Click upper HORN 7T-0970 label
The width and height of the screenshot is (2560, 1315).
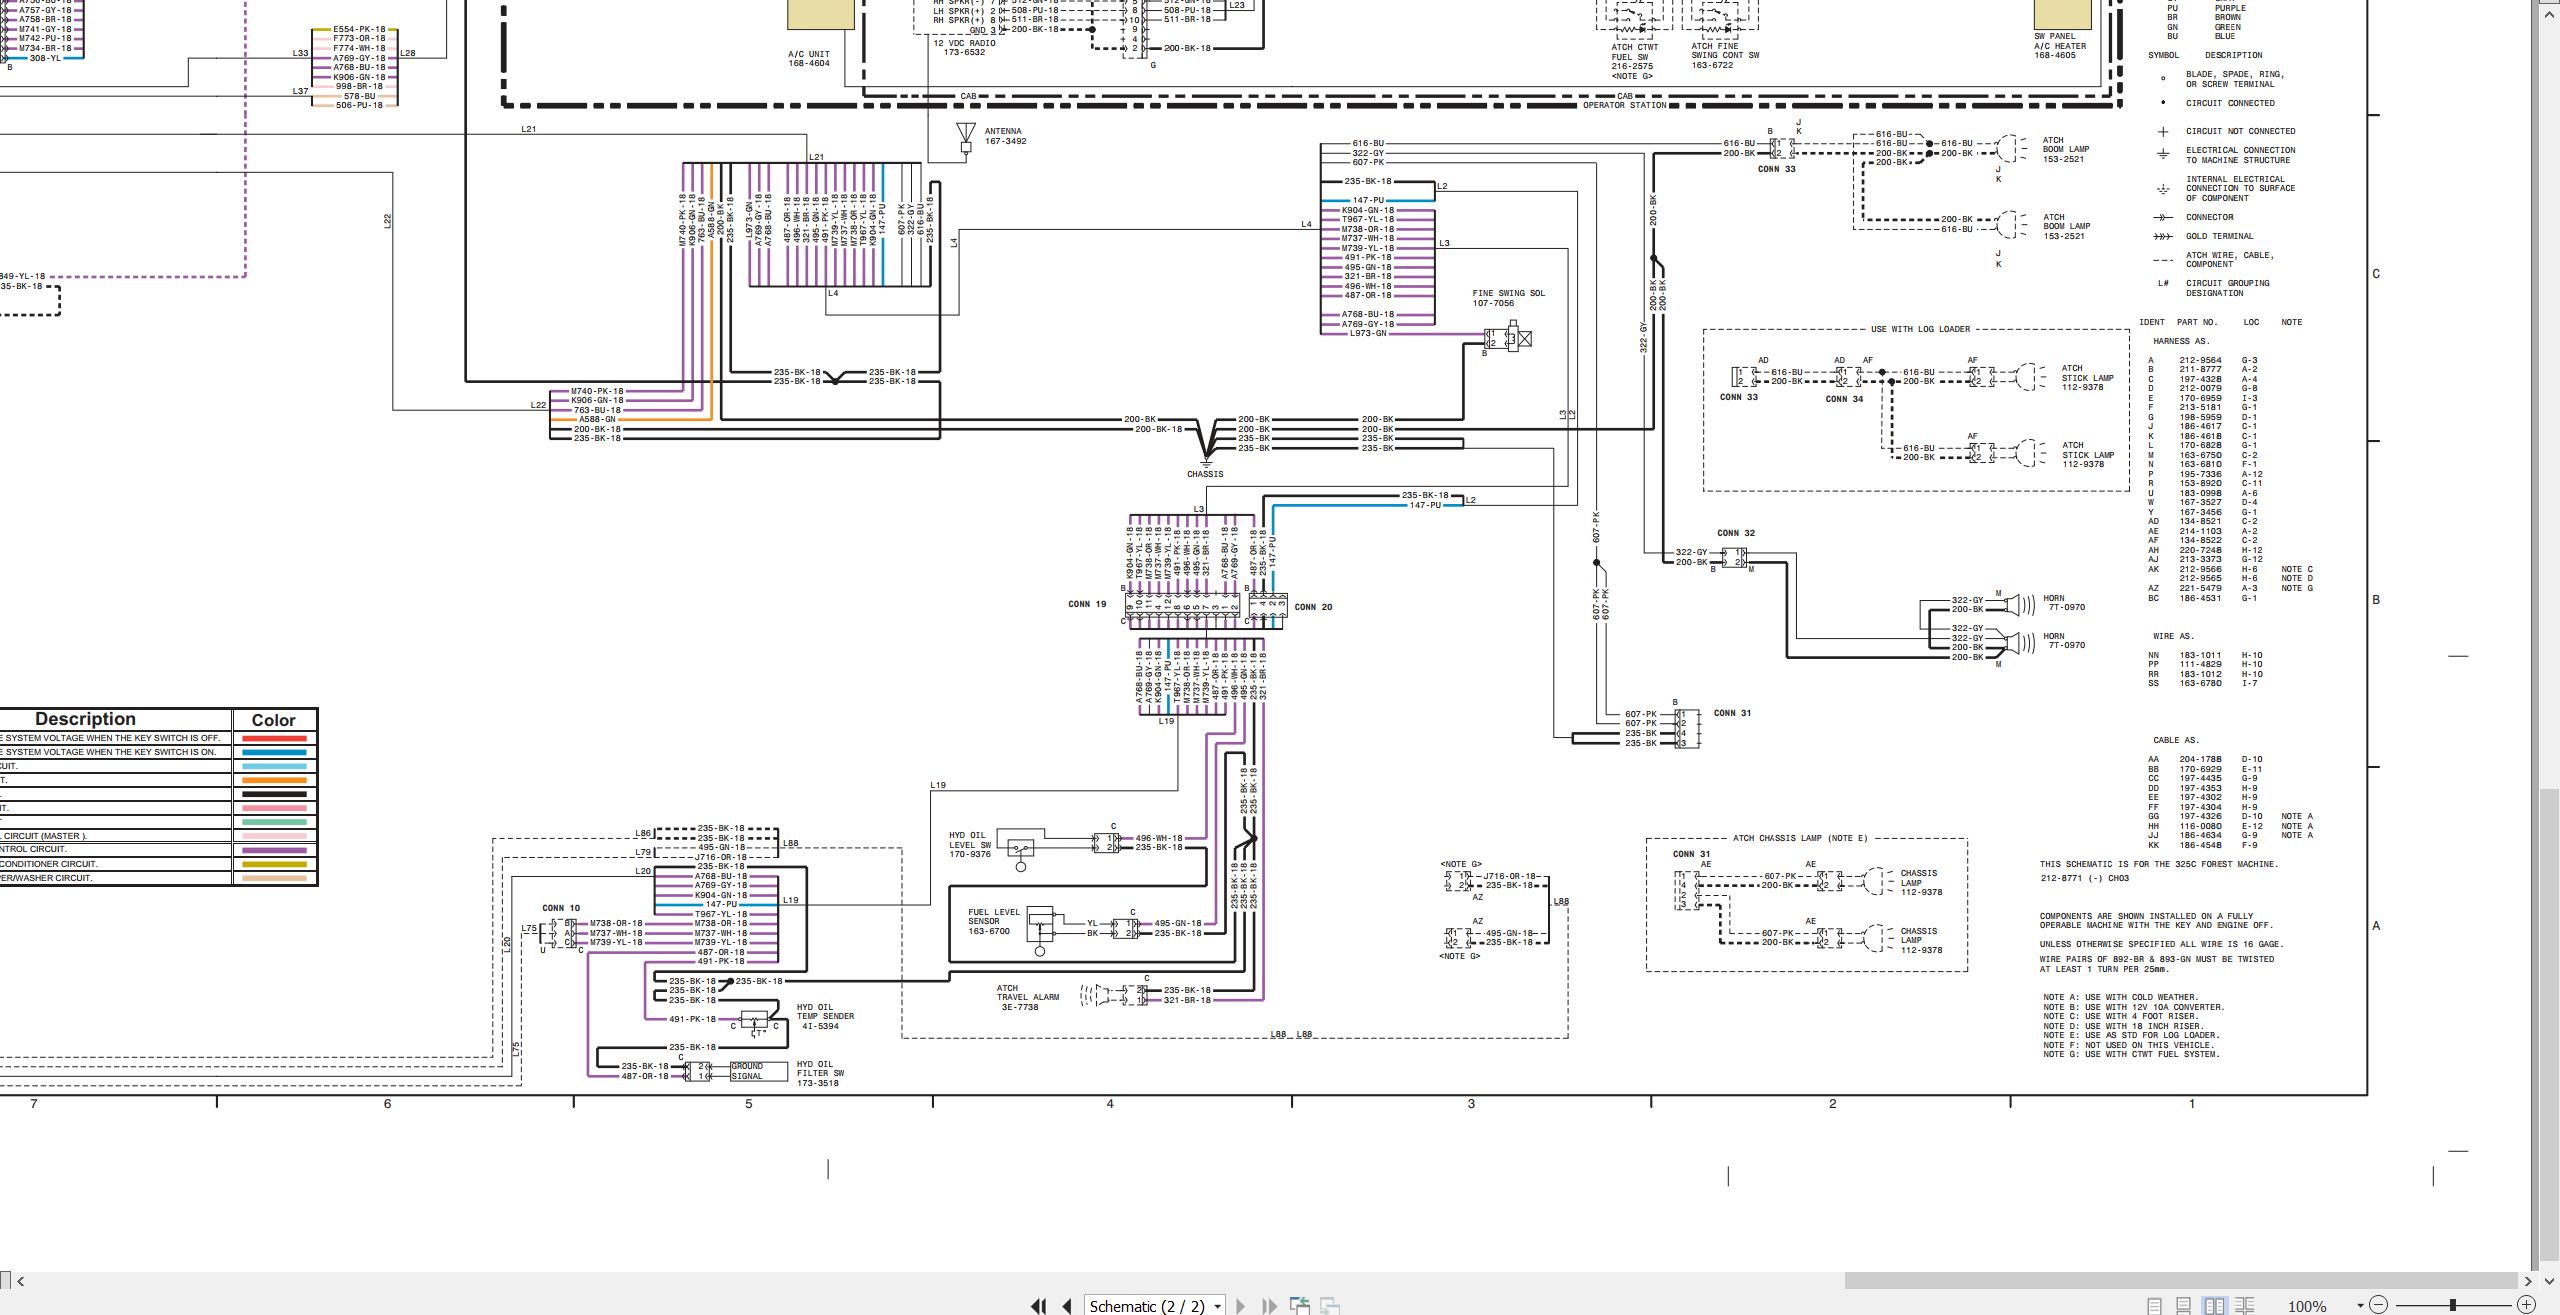click(2064, 603)
